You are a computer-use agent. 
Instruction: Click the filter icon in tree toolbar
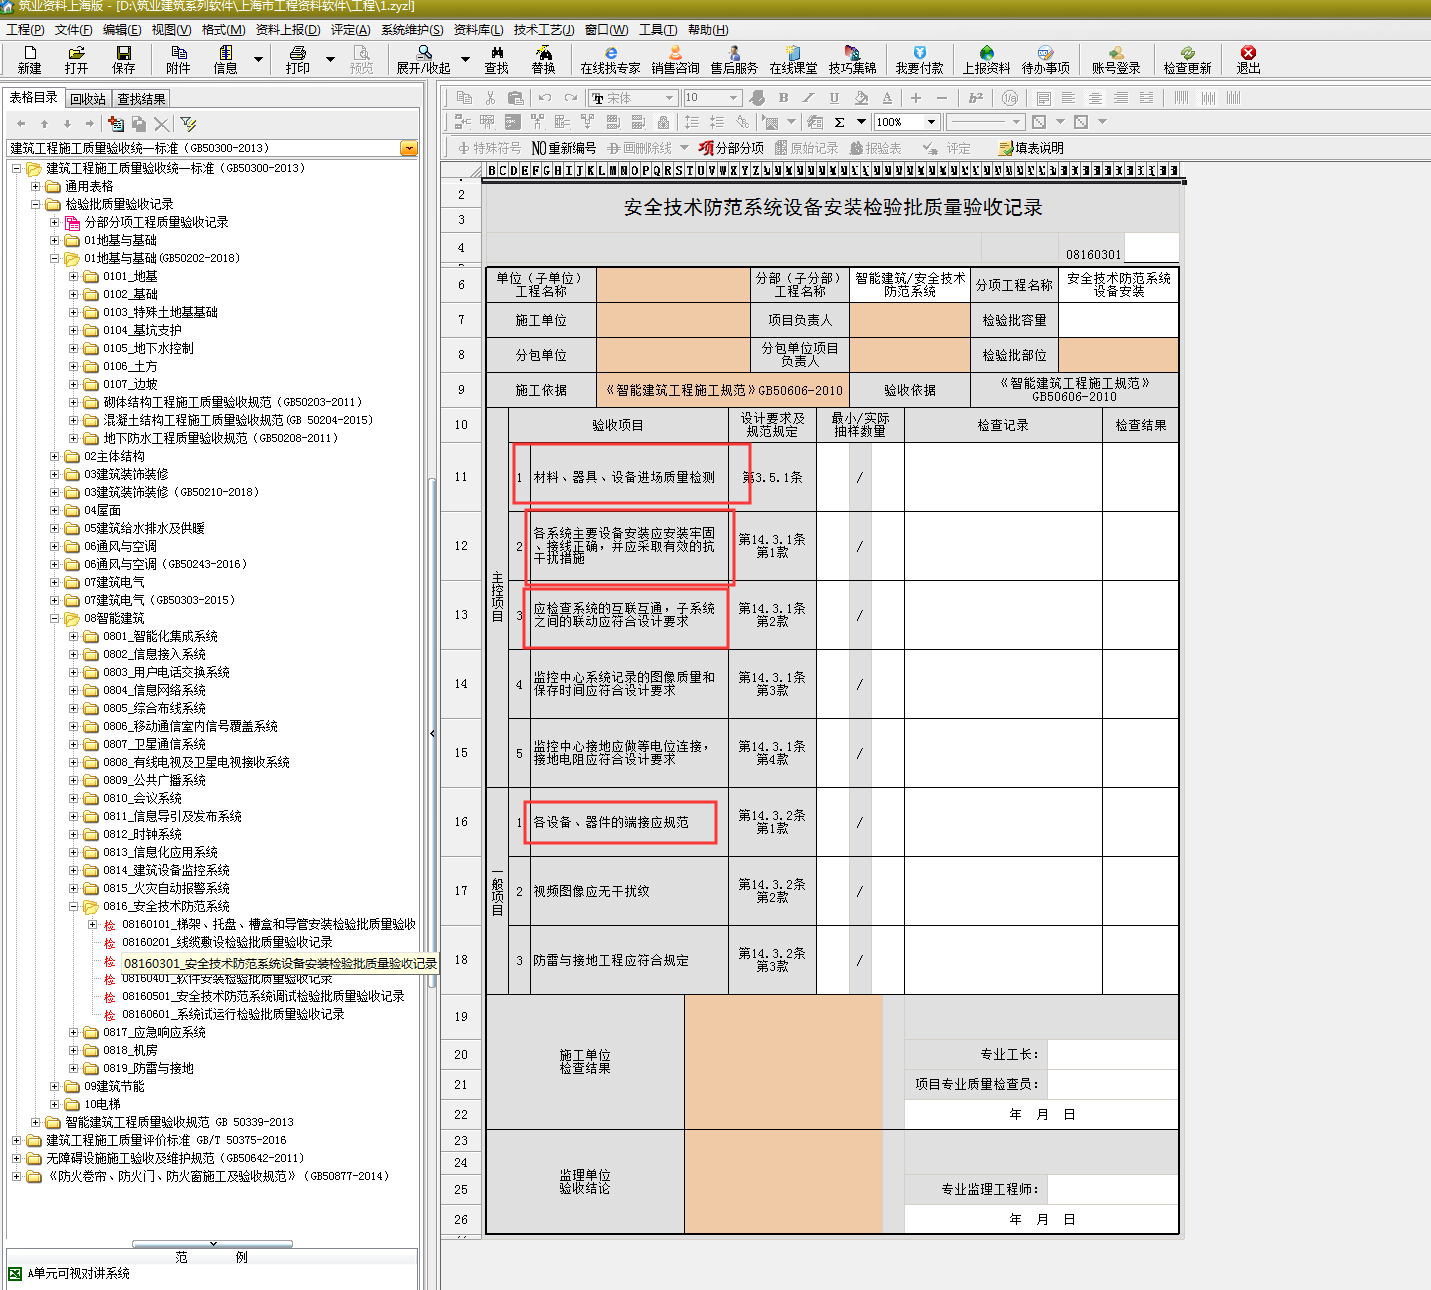coord(188,124)
